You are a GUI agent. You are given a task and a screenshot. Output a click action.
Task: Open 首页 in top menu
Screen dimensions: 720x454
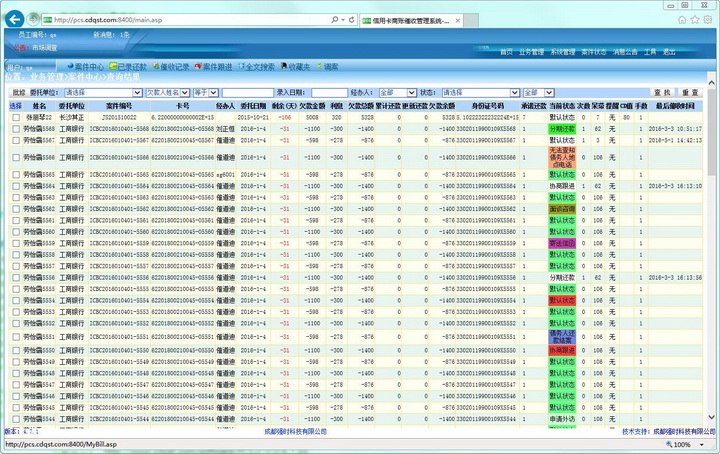(x=506, y=52)
